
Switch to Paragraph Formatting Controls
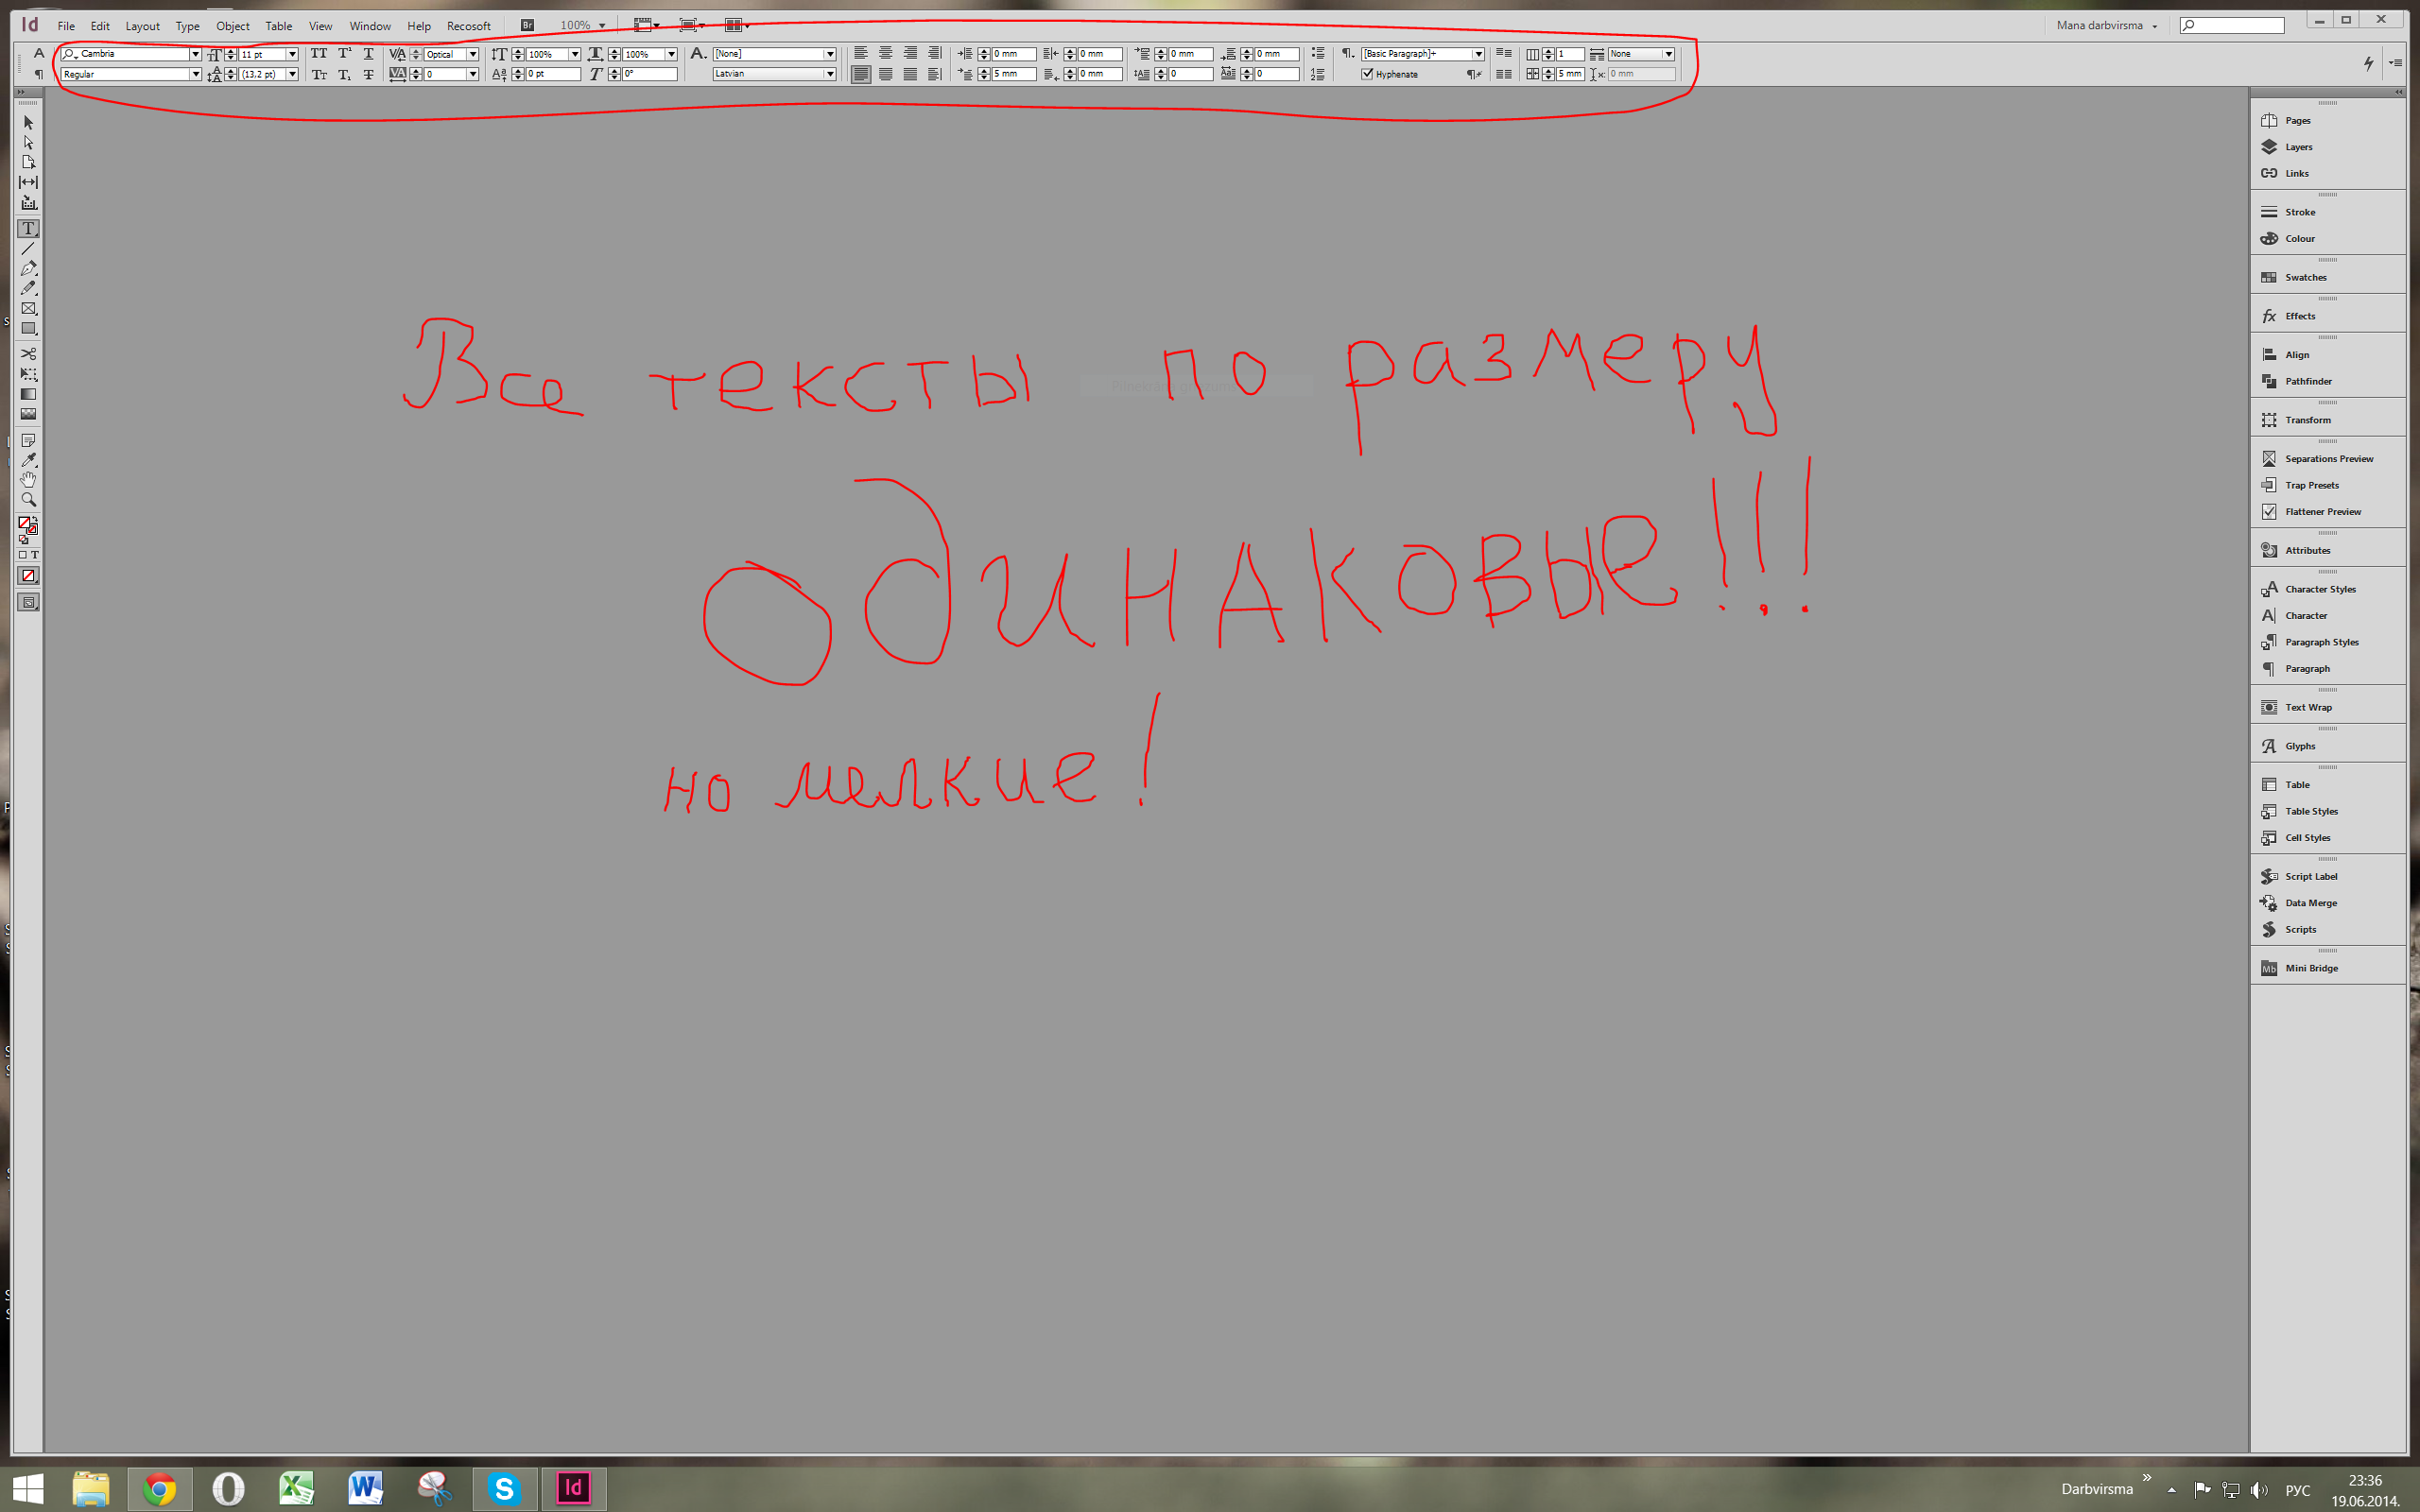point(39,74)
